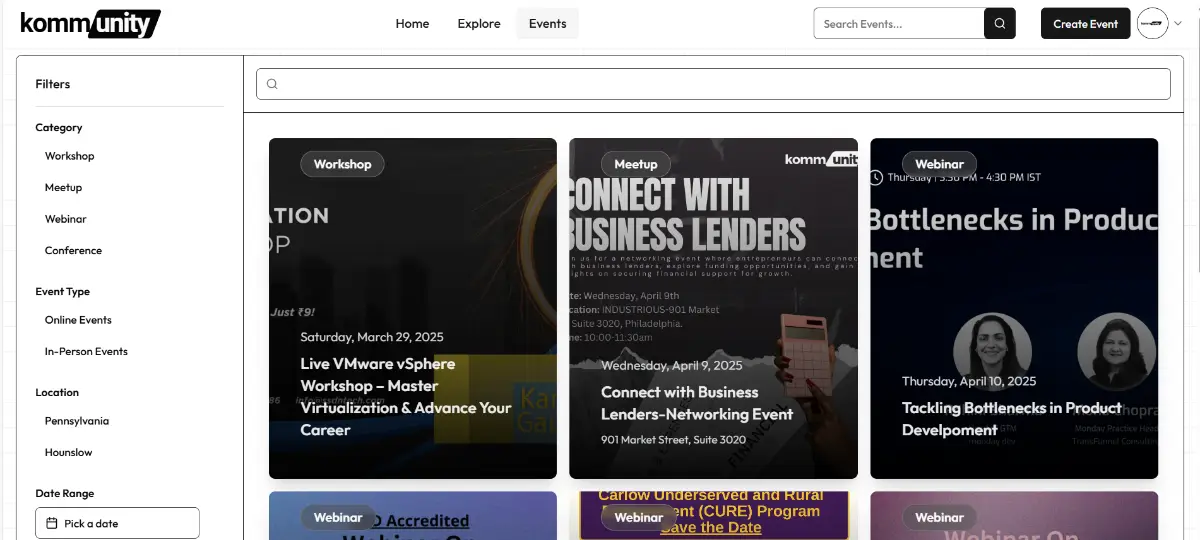Screen dimensions: 1200x540
Task: Click the Create Event button
Action: point(1085,24)
